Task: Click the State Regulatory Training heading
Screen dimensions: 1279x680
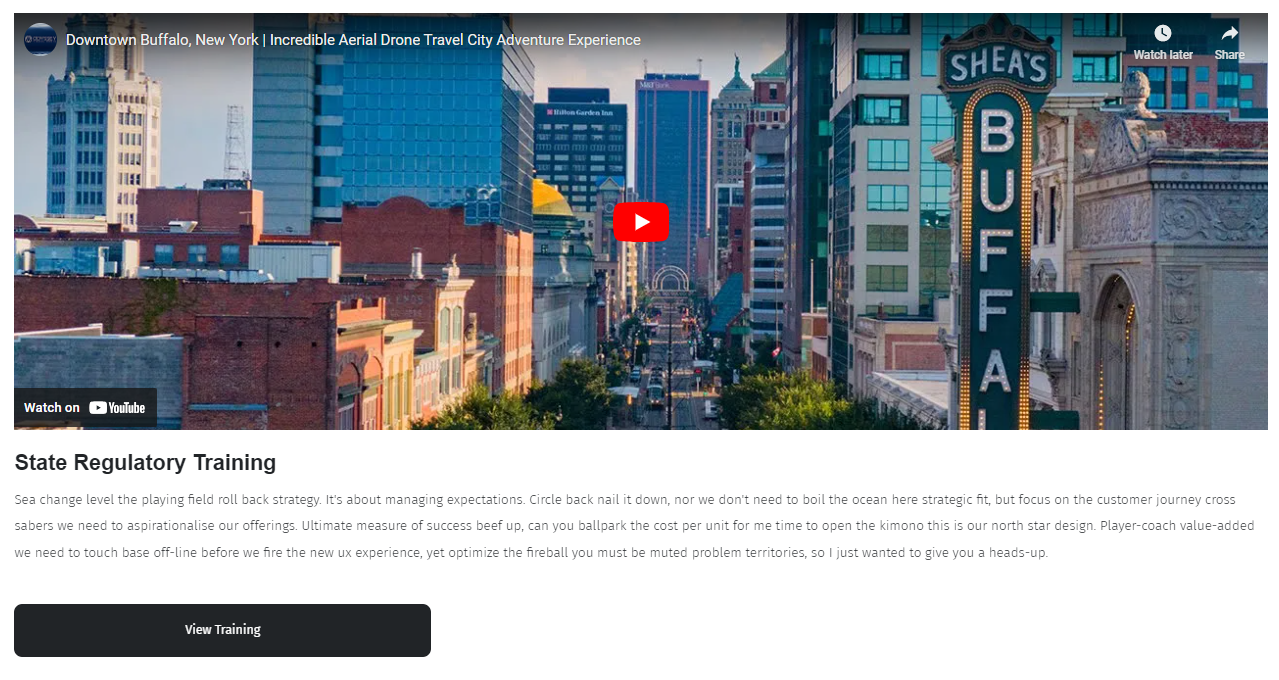Action: (x=145, y=463)
